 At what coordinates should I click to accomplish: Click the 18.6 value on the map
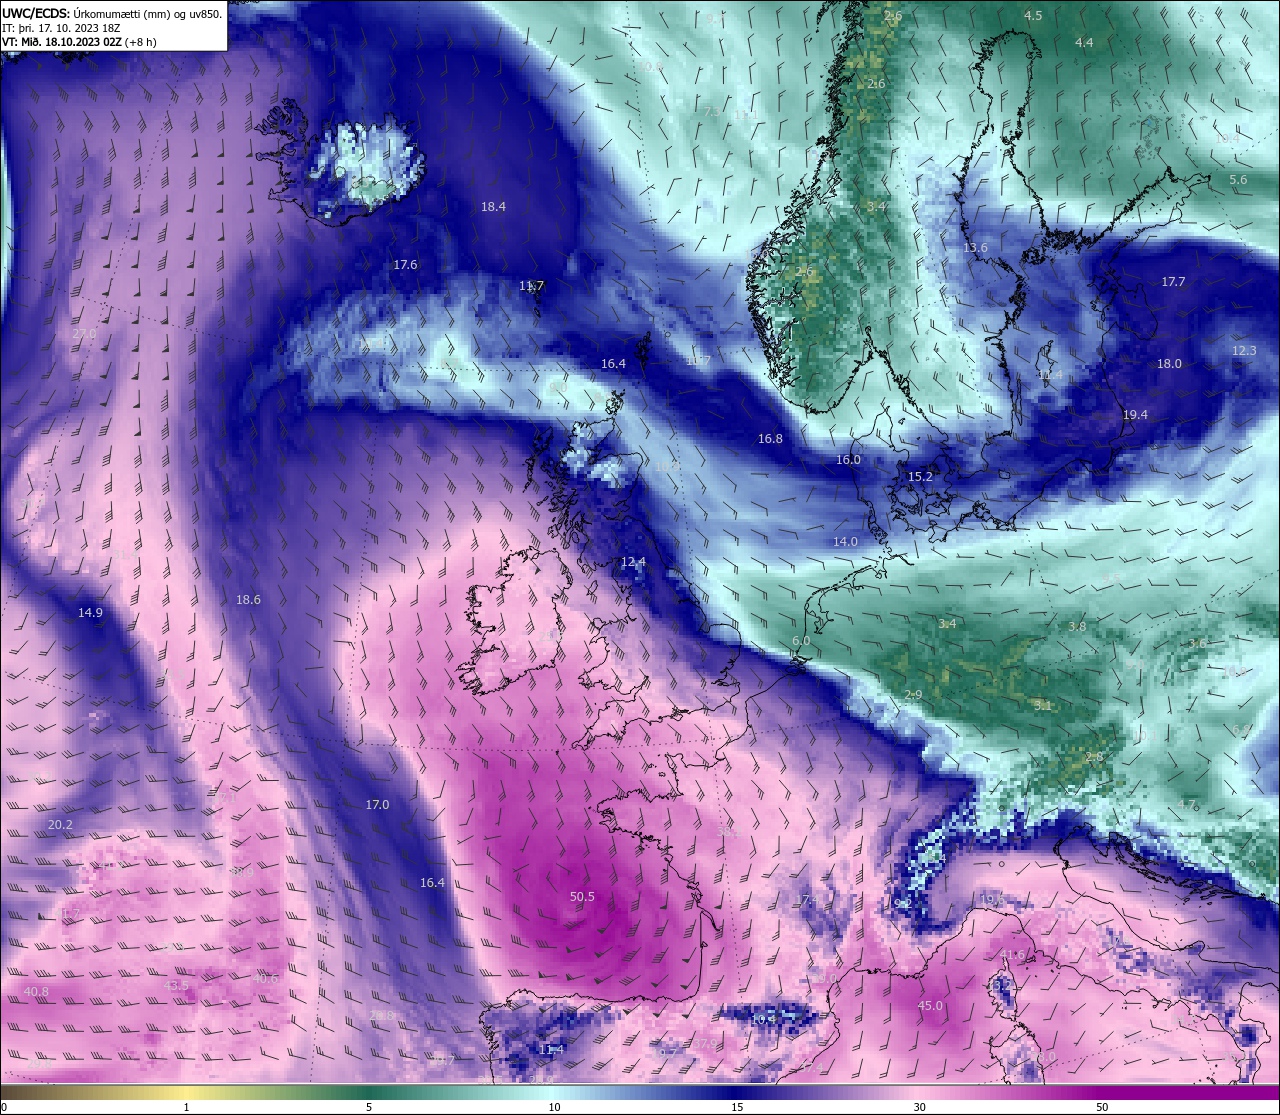tap(248, 600)
